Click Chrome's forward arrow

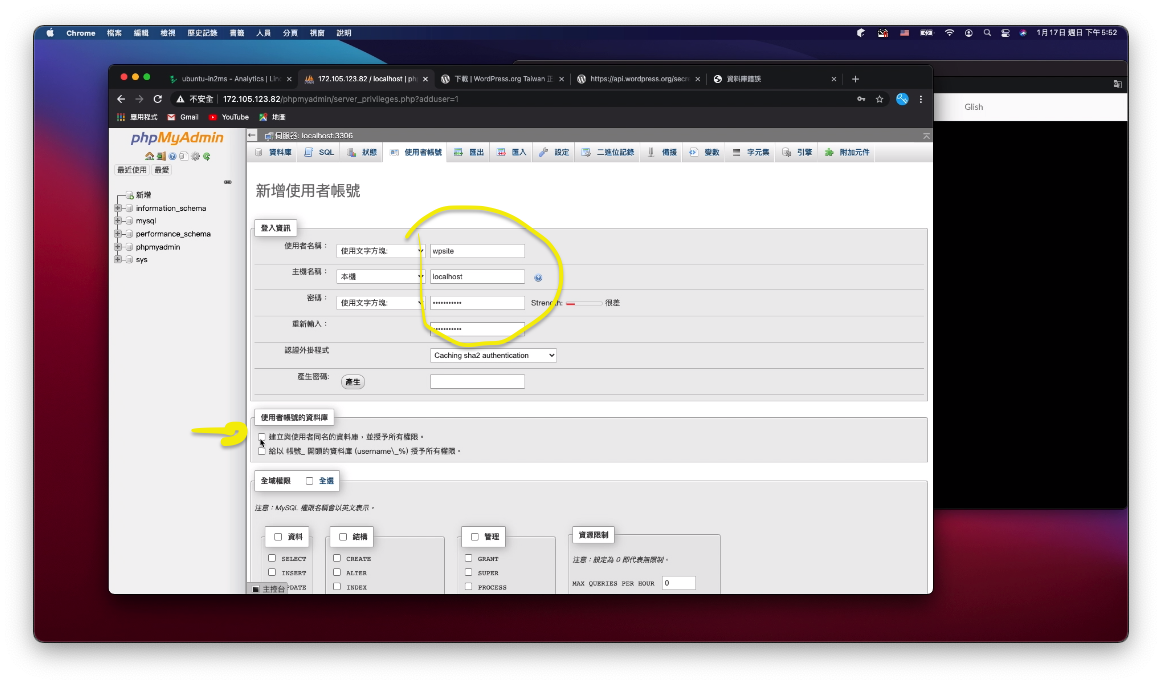(x=139, y=99)
